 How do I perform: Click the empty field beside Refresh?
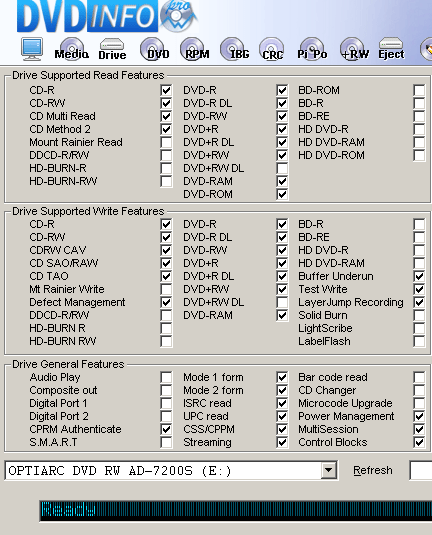pyautogui.click(x=421, y=471)
